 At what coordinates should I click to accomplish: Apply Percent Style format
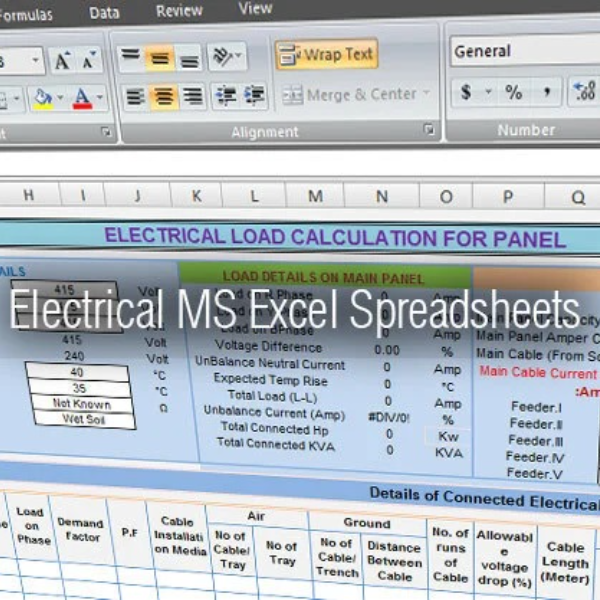513,92
